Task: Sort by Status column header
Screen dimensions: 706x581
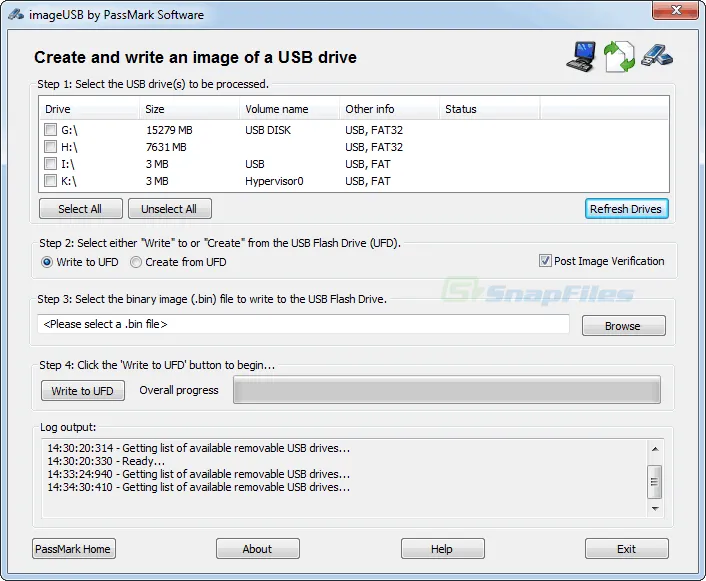Action: [x=489, y=109]
